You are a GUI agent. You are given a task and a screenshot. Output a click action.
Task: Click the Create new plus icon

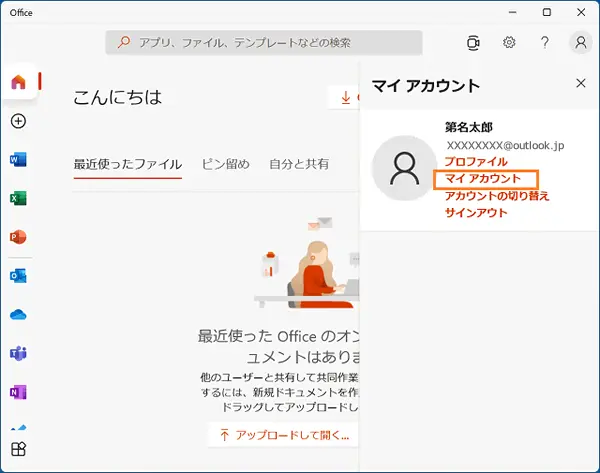point(18,121)
